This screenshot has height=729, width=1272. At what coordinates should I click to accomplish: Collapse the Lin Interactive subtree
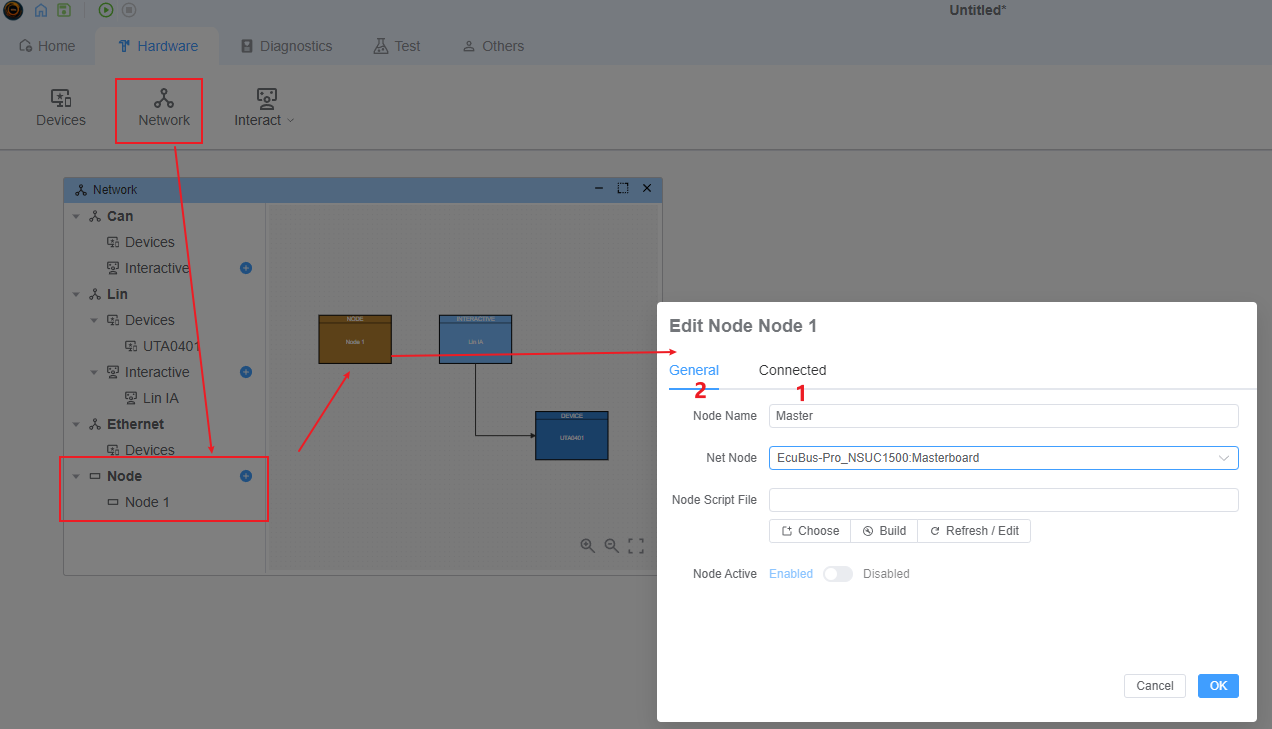click(x=94, y=372)
